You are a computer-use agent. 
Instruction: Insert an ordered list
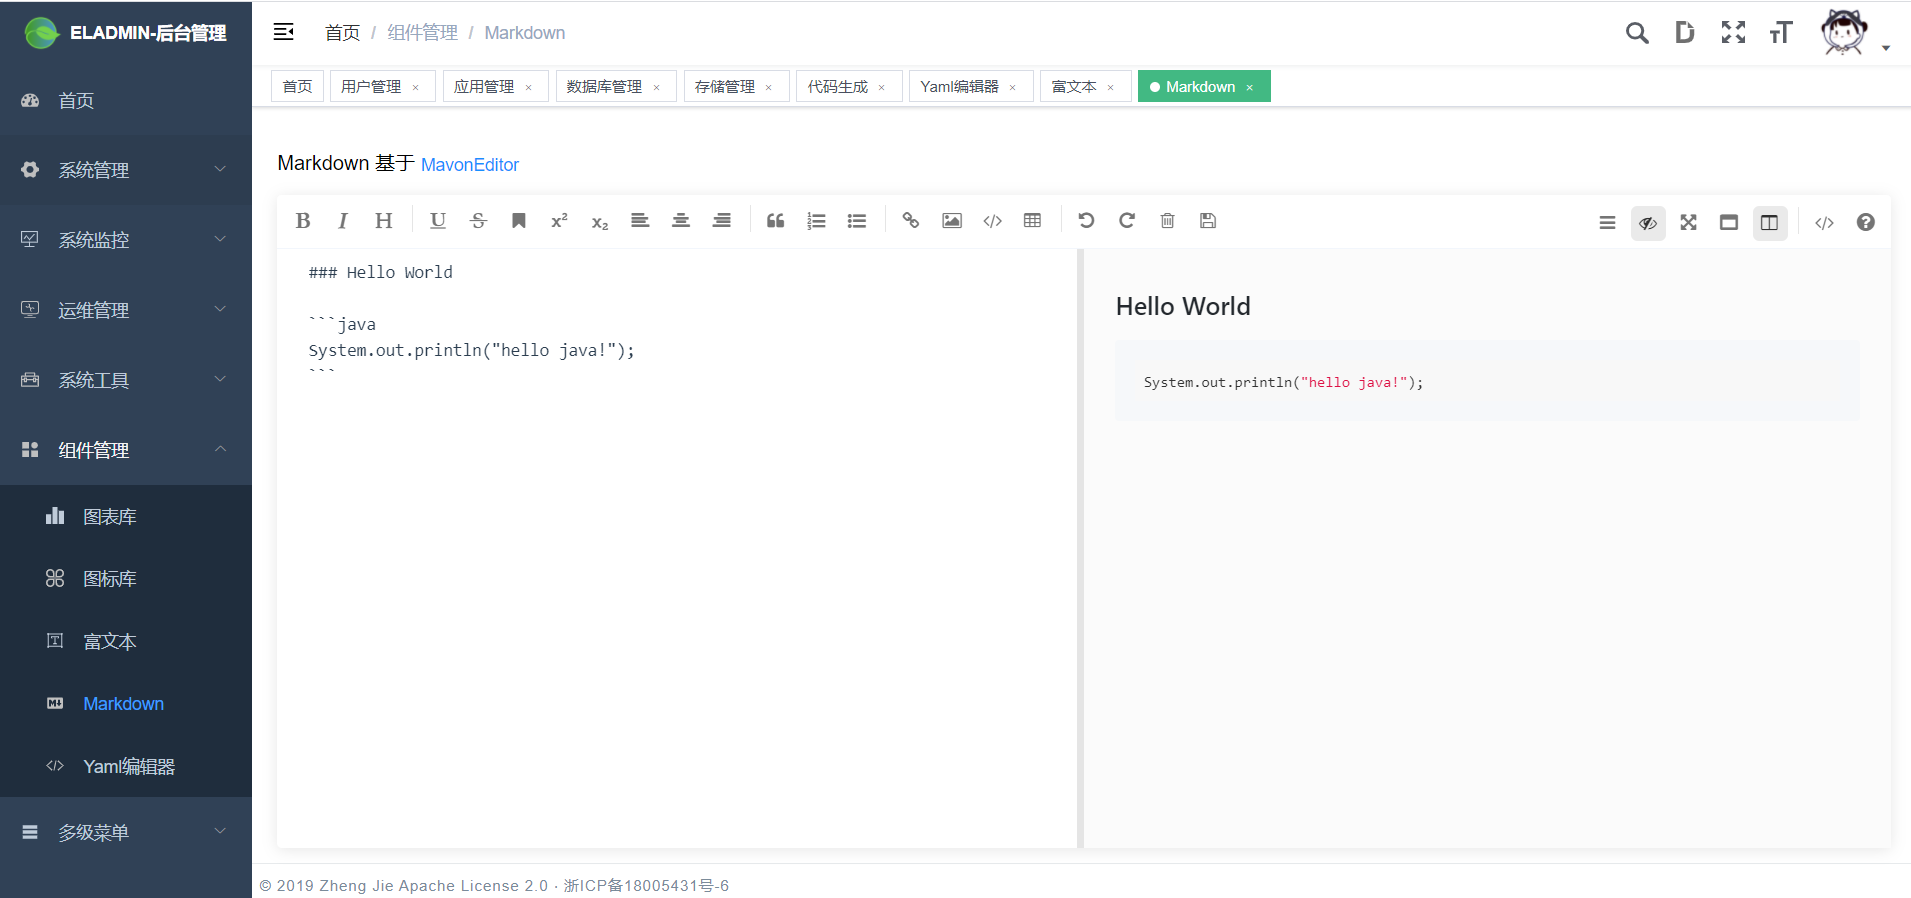pyautogui.click(x=816, y=221)
